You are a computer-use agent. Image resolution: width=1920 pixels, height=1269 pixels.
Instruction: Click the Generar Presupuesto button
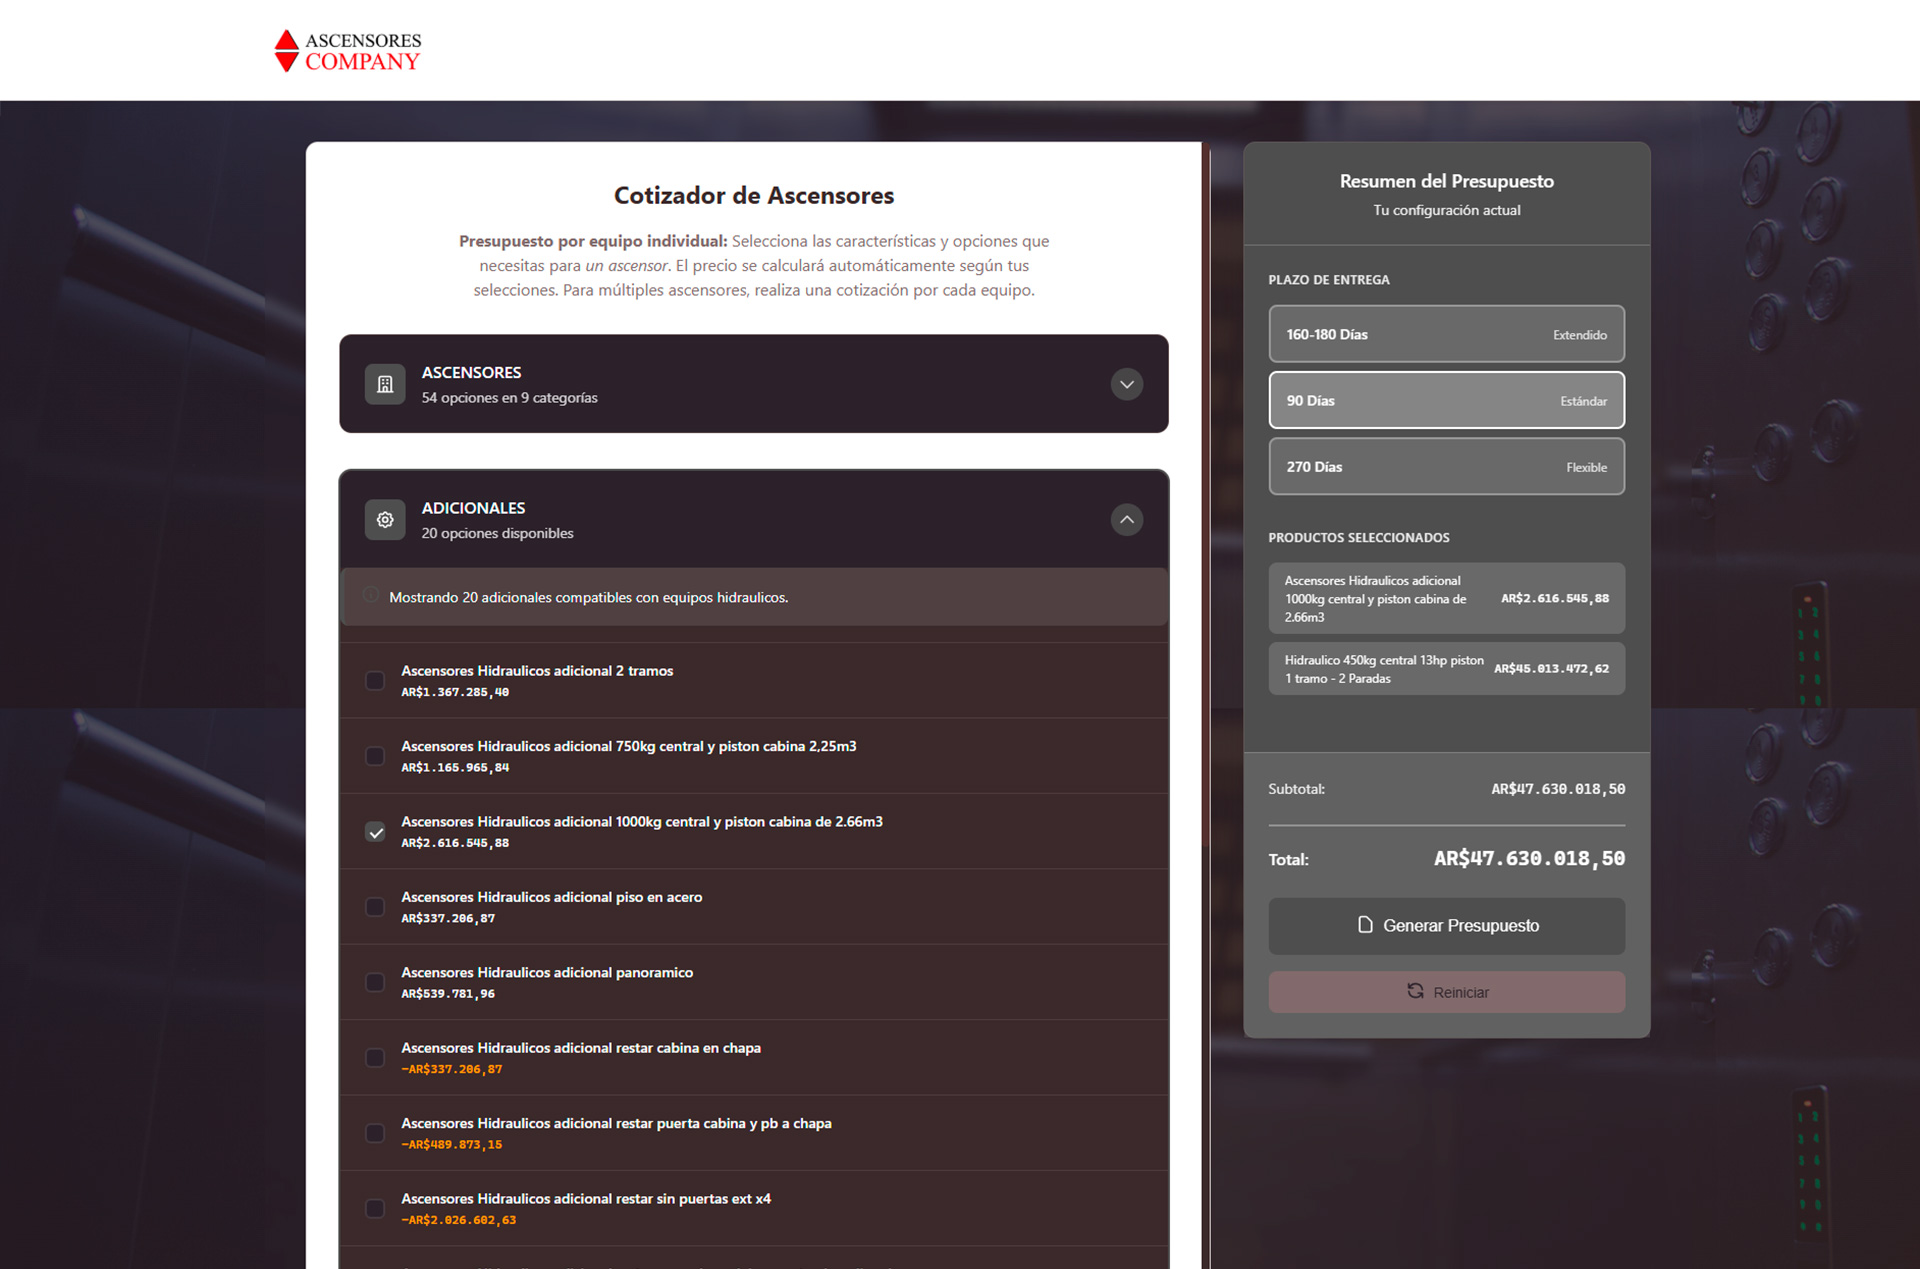(x=1446, y=926)
